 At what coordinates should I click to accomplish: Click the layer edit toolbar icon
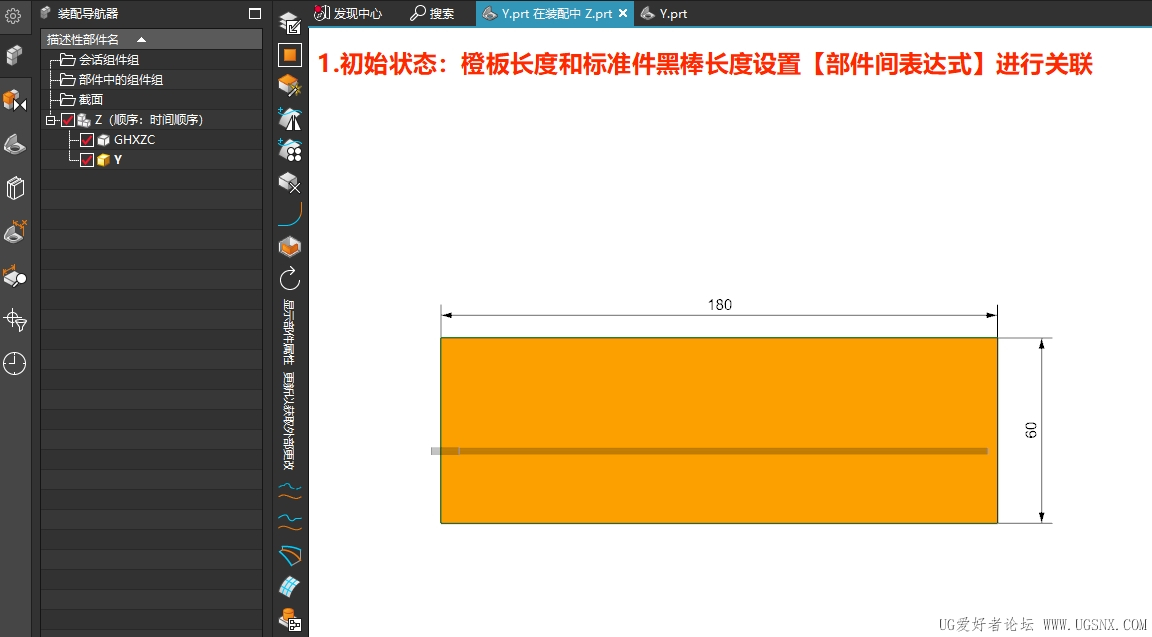(290, 24)
